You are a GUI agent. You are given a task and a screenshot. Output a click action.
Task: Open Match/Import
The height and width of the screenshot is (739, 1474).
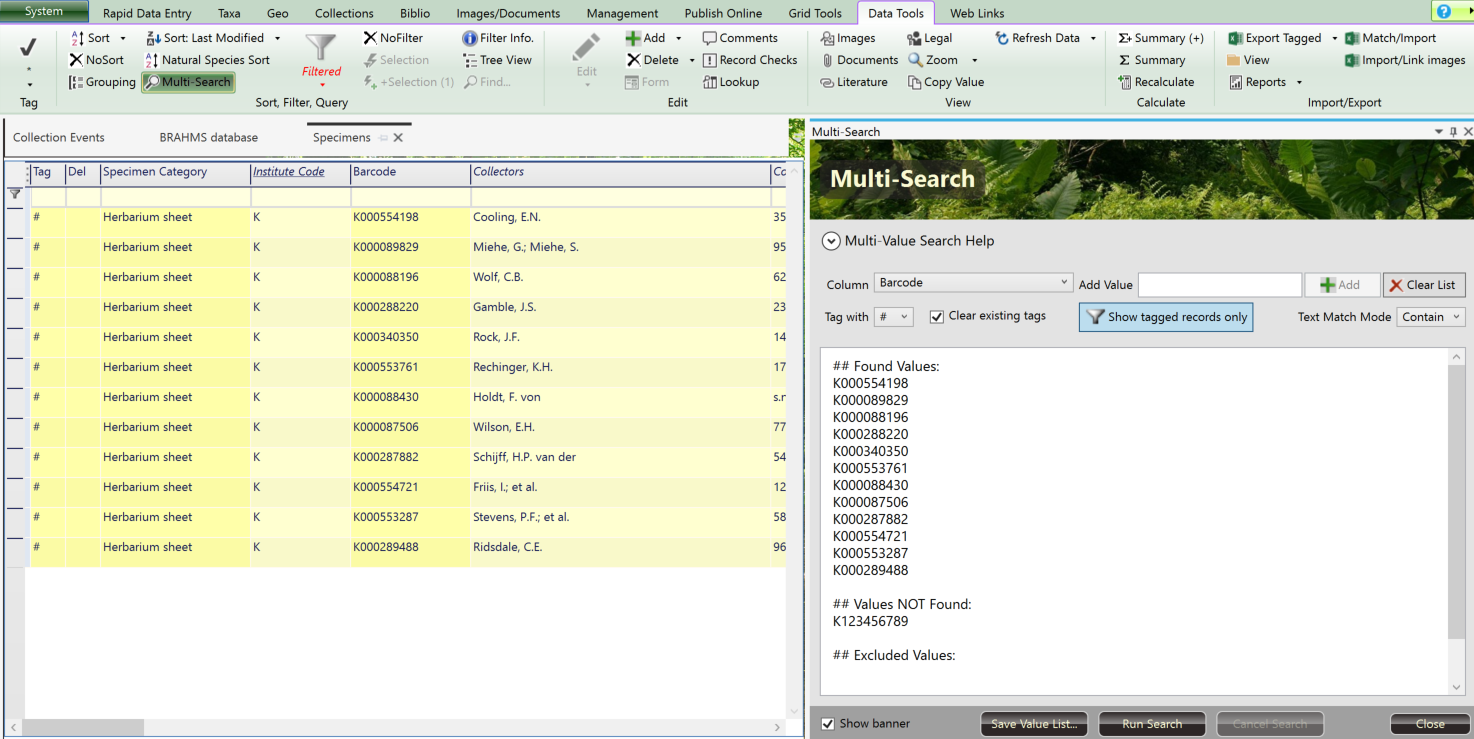[1391, 38]
